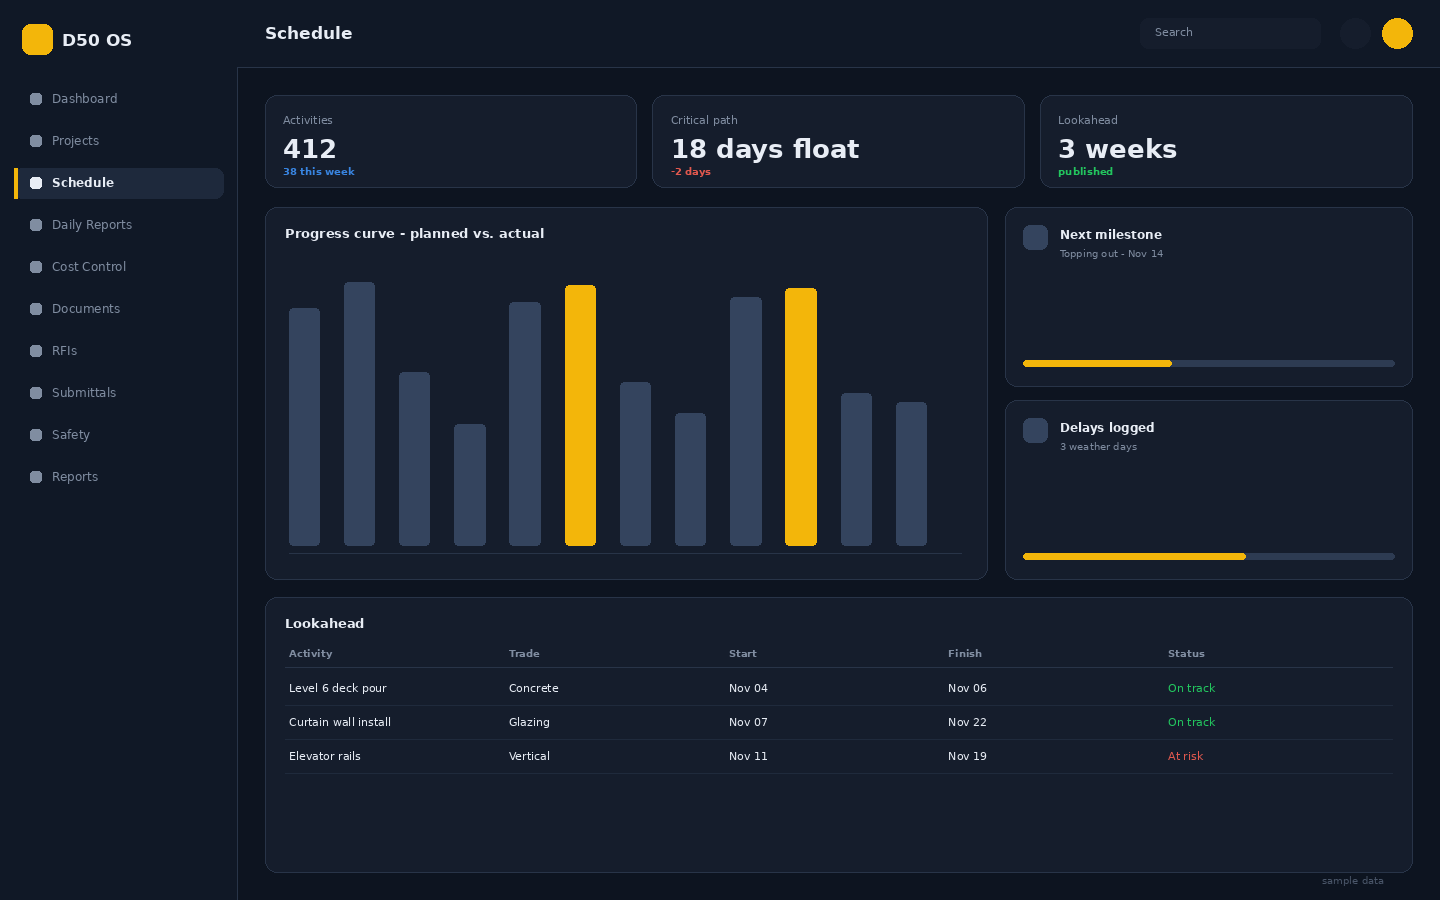The height and width of the screenshot is (900, 1440).
Task: Click the Cost Control sidebar icon
Action: coord(36,267)
